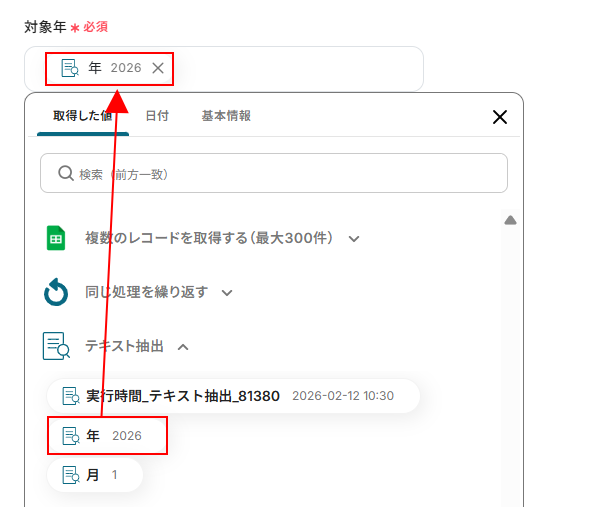This screenshot has height=507, width=601.
Task: Click the scrollbar up arrow
Action: pos(510,220)
